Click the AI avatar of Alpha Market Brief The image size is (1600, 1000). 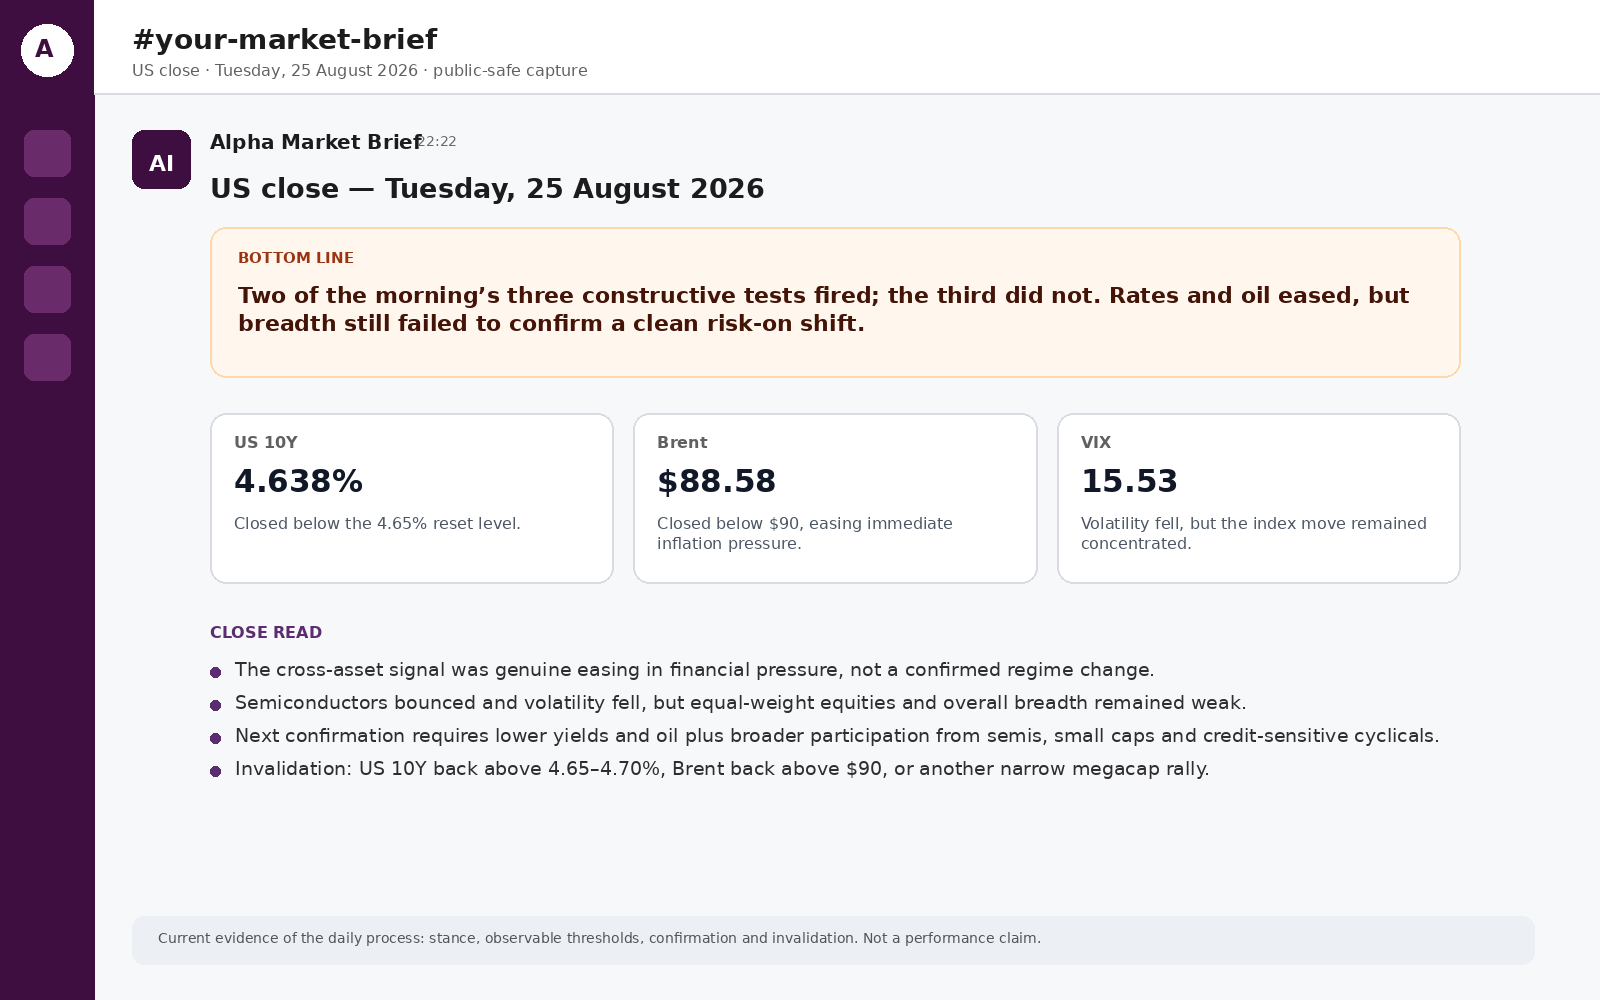(x=161, y=159)
